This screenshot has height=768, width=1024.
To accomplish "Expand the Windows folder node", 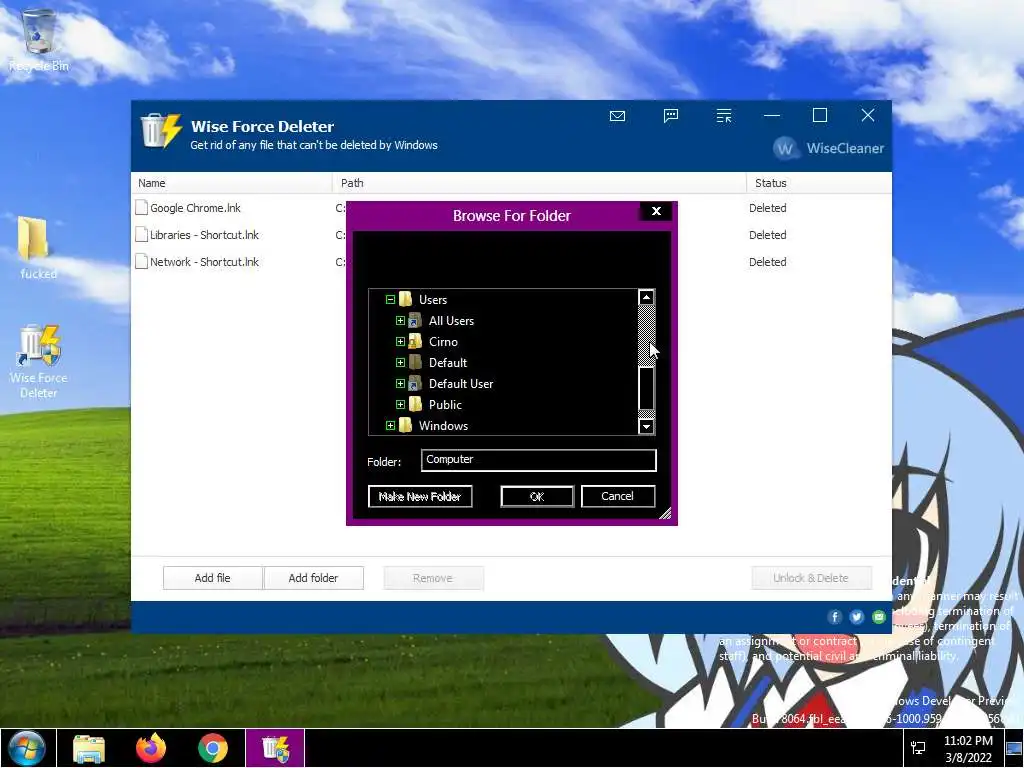I will [x=390, y=425].
